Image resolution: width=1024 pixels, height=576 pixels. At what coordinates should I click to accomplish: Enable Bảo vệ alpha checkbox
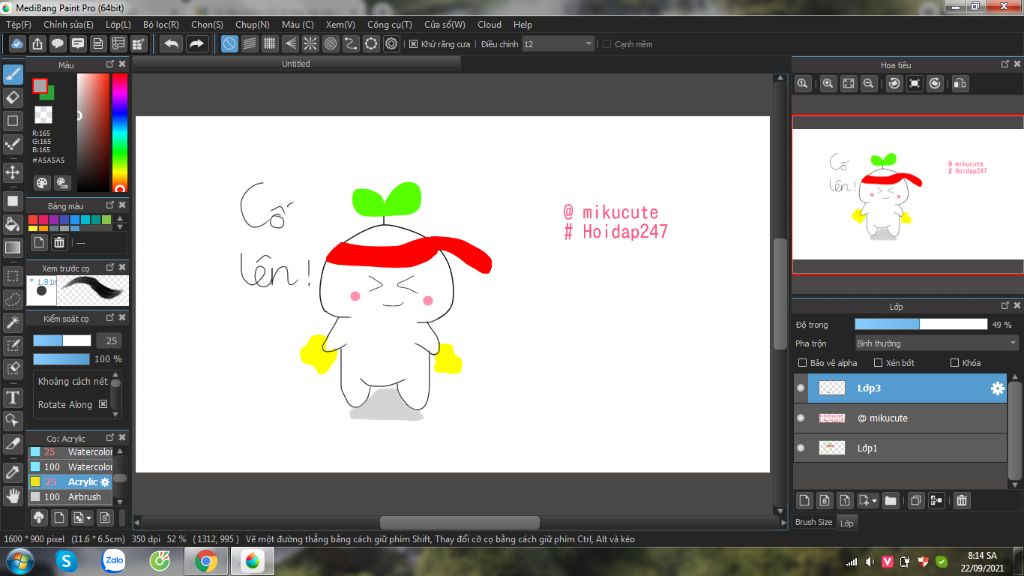coord(802,362)
